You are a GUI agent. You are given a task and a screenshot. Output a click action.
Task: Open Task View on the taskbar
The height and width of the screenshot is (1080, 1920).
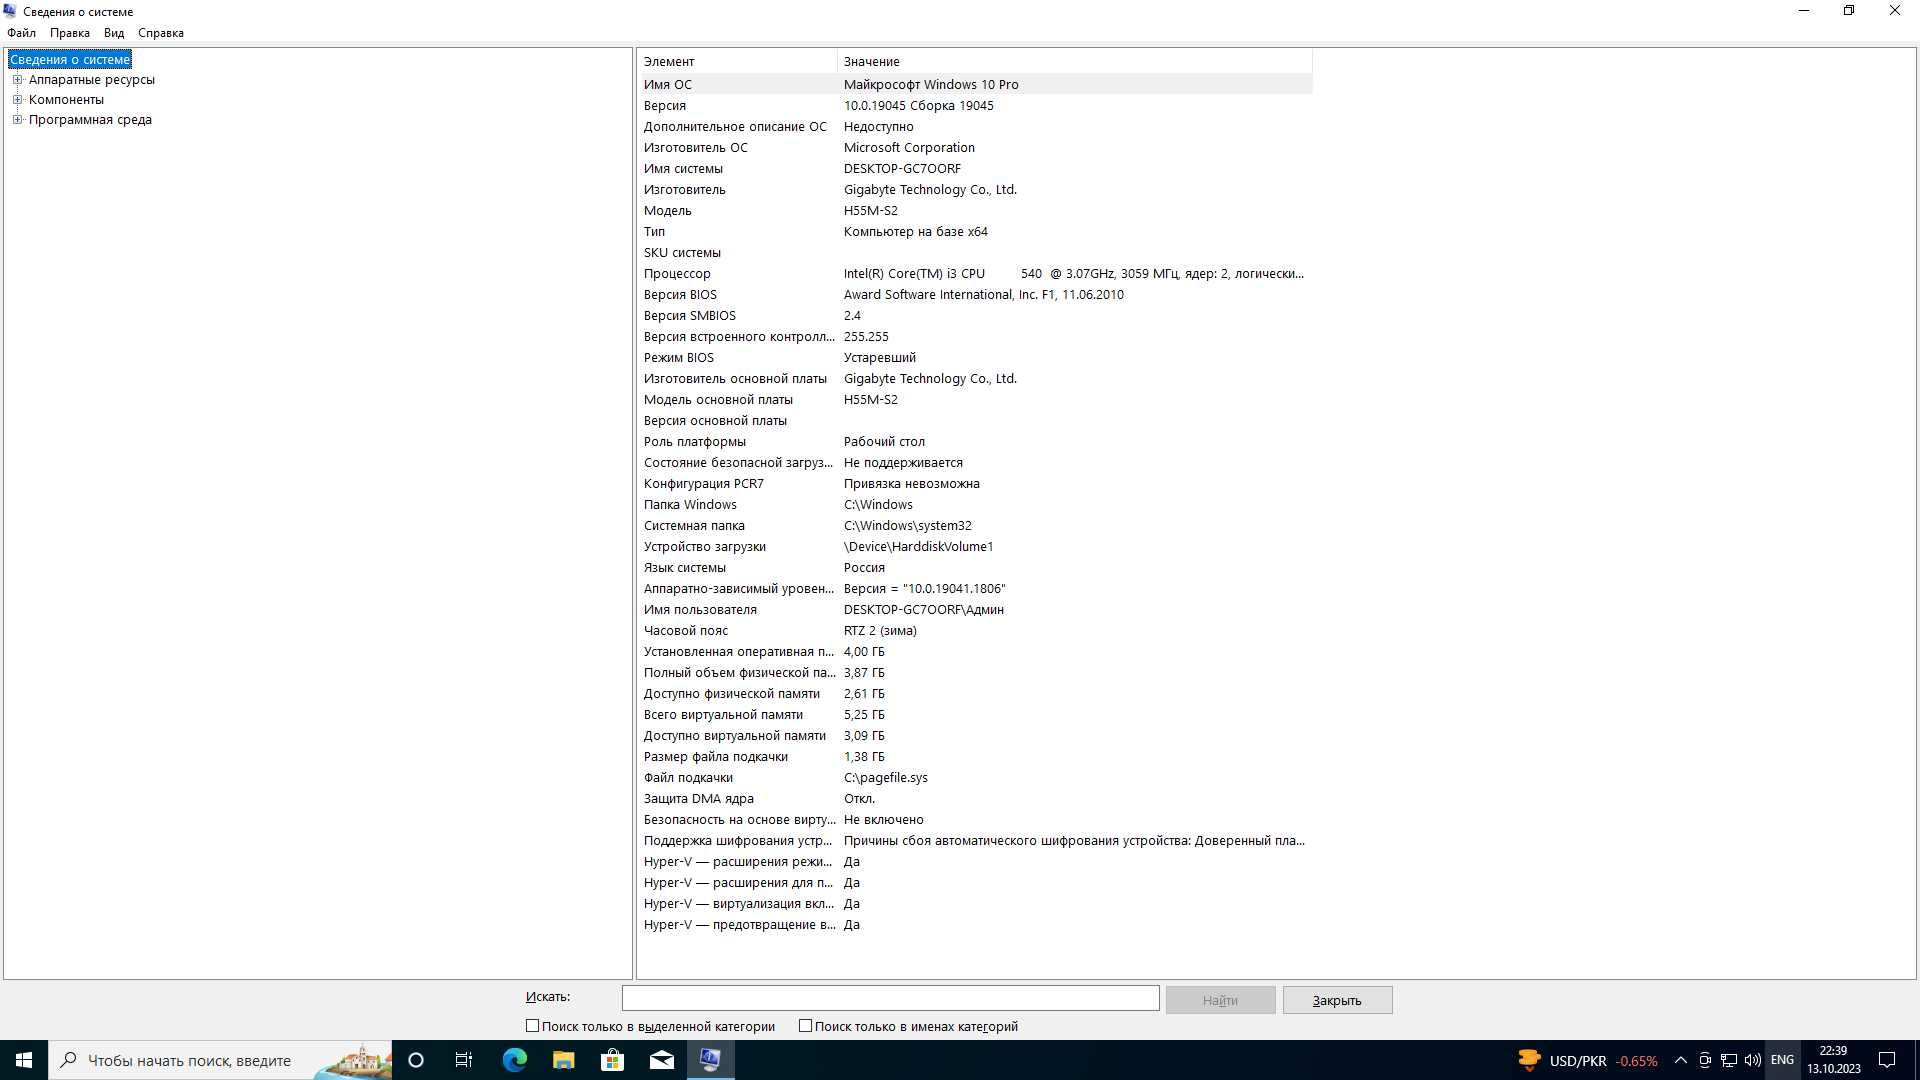point(464,1060)
